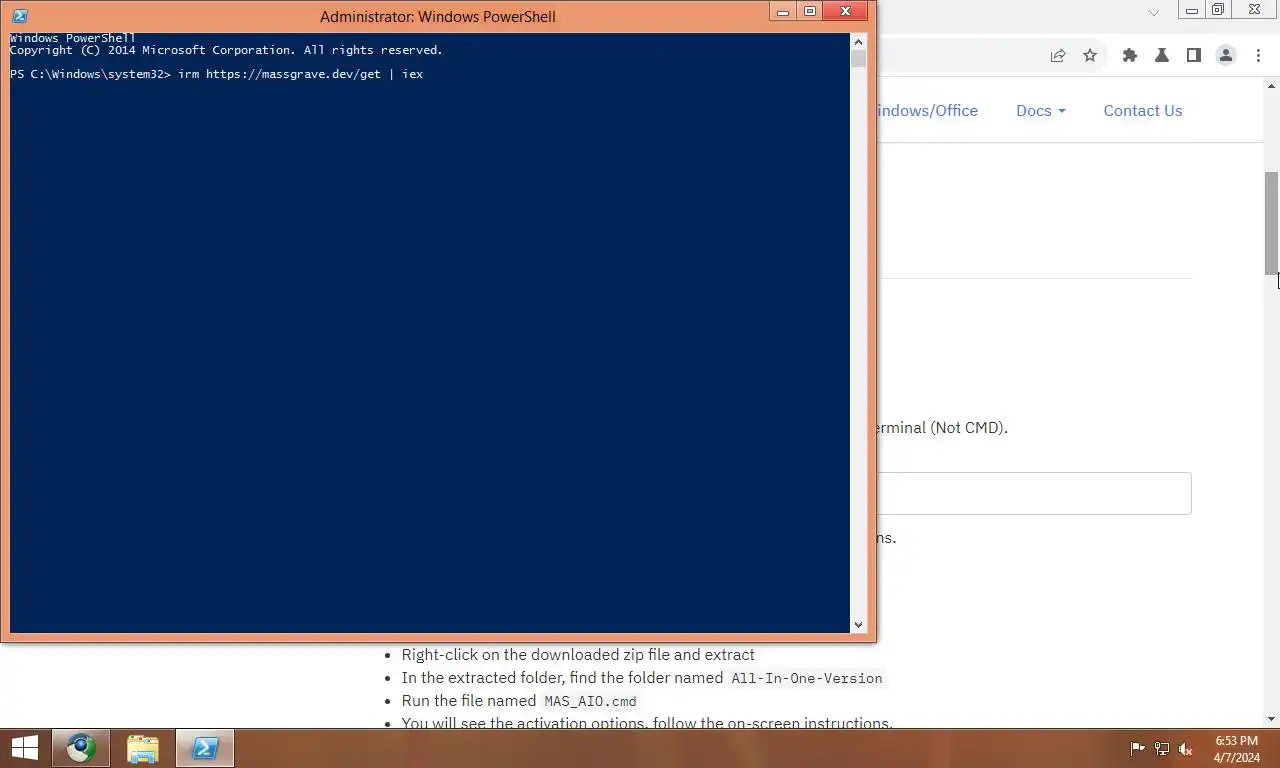1280x768 pixels.
Task: Open the browser profile avatar
Action: [1226, 56]
